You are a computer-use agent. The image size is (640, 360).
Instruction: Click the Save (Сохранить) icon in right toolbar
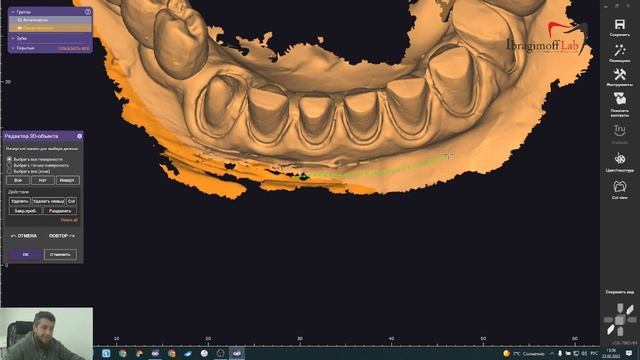[620, 24]
